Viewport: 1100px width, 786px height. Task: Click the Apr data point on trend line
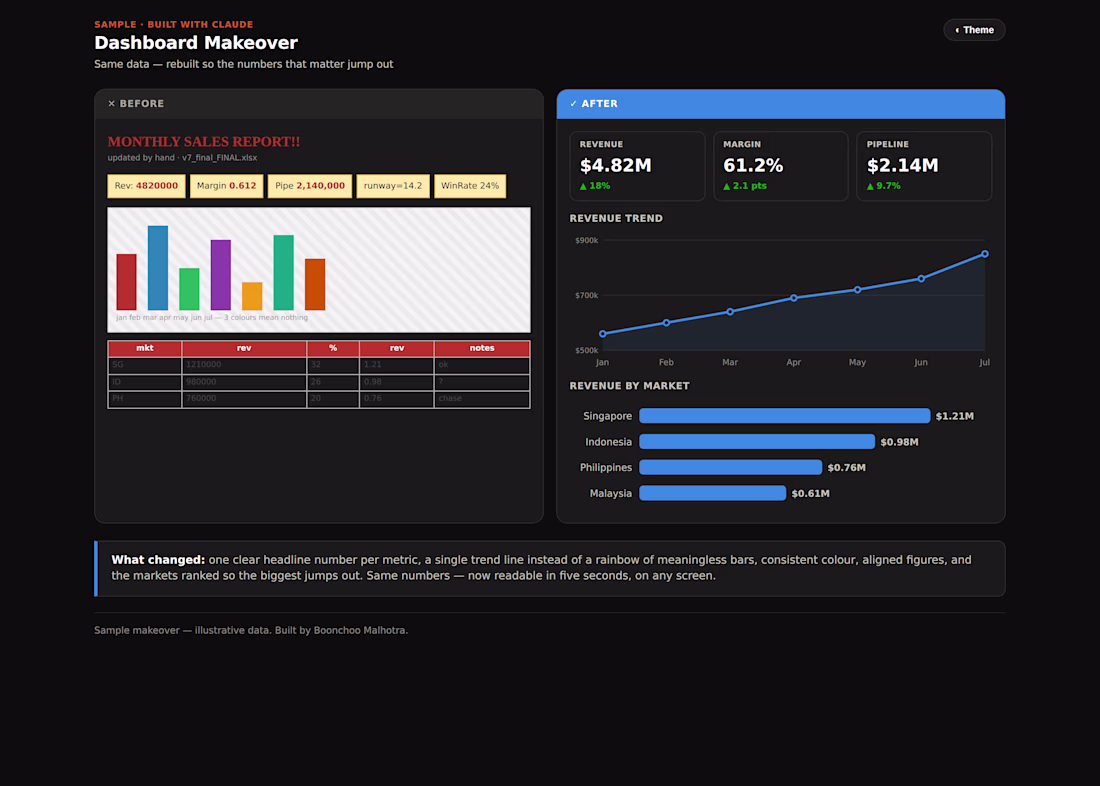(793, 298)
